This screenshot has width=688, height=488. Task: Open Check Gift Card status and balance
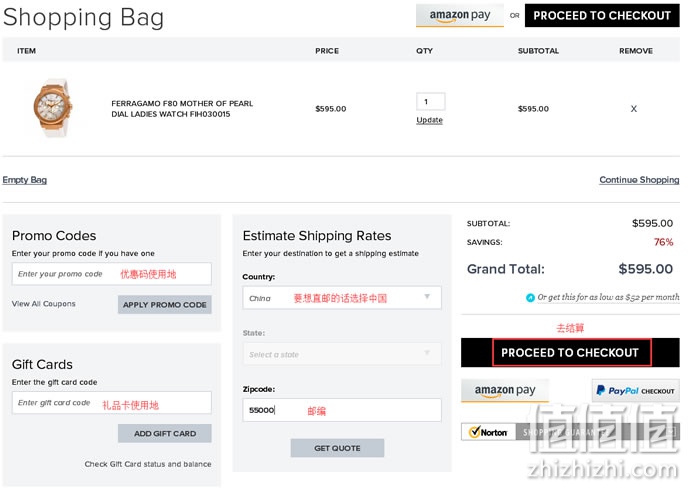pyautogui.click(x=147, y=464)
